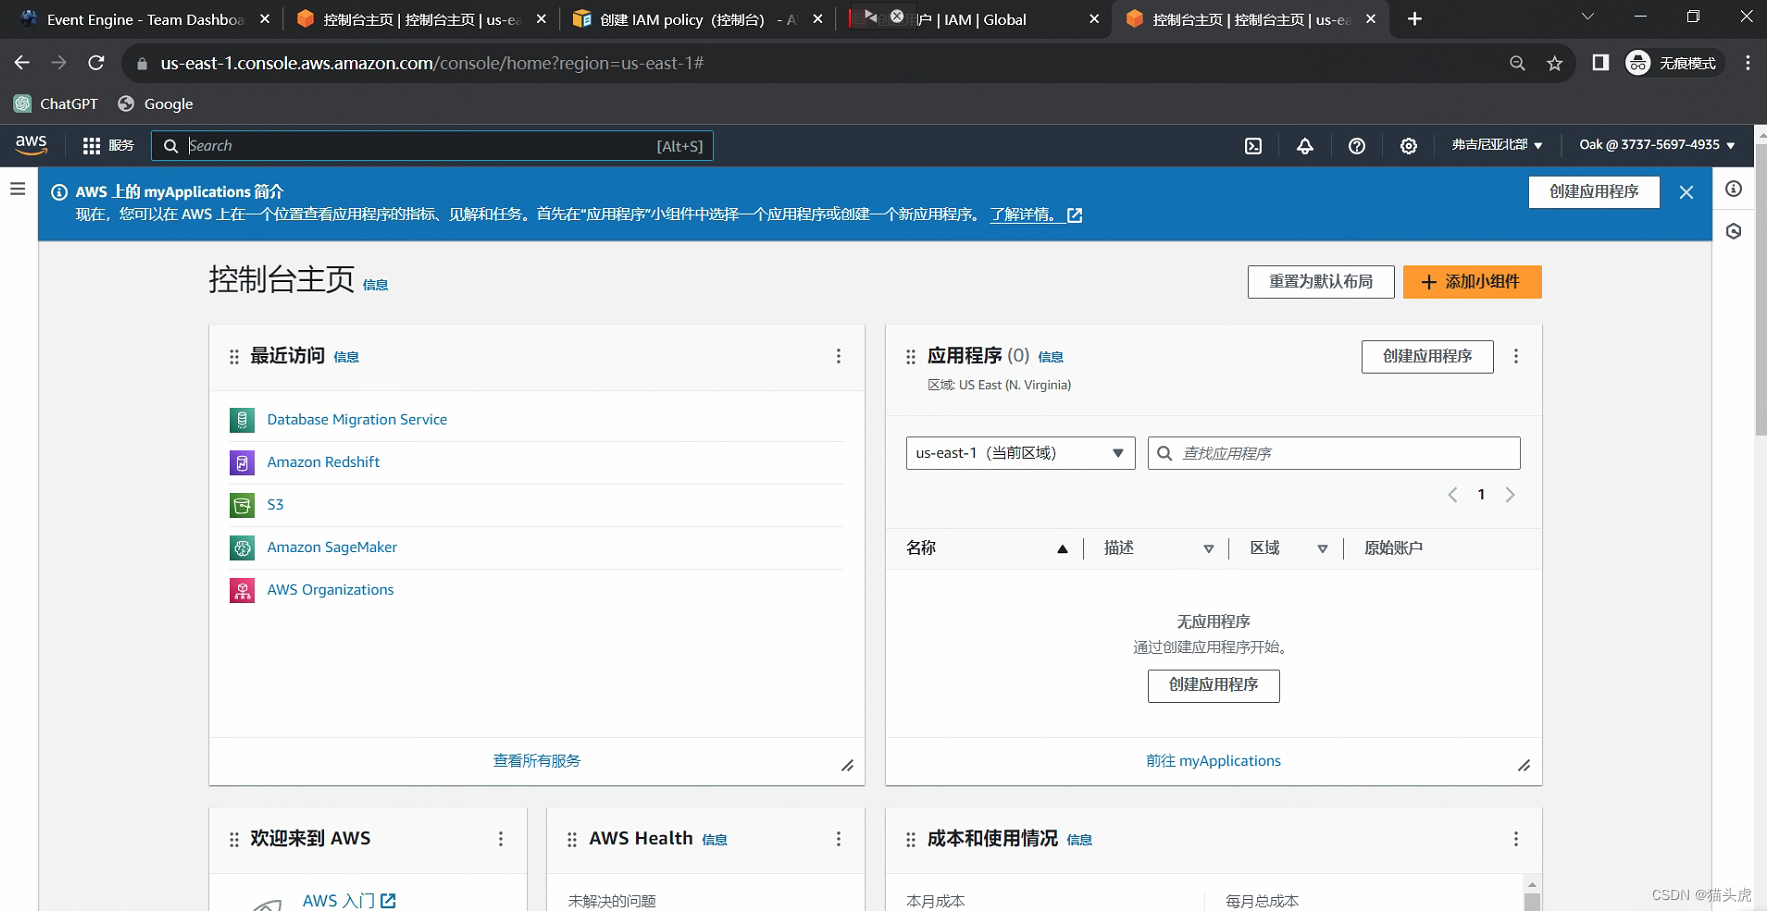The image size is (1767, 911).
Task: Open settings gear icon in AWS header
Action: tap(1409, 146)
